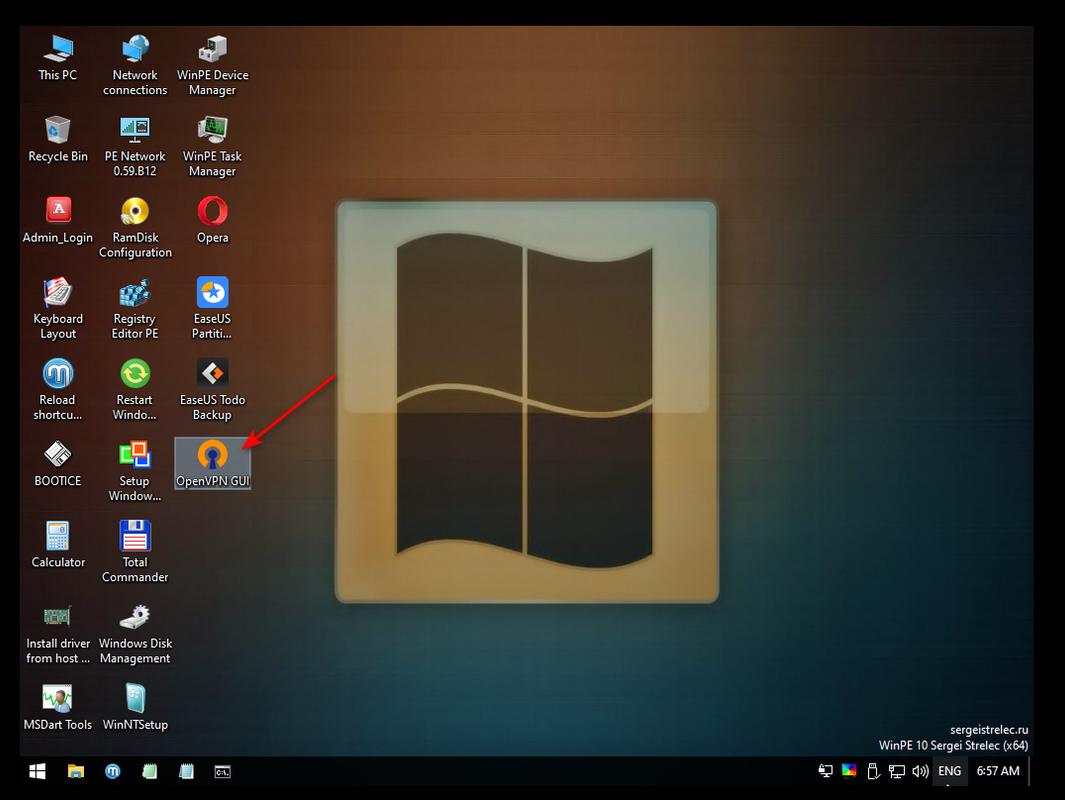This screenshot has width=1065, height=800.
Task: Select the Setup Windows icon
Action: [x=135, y=471]
